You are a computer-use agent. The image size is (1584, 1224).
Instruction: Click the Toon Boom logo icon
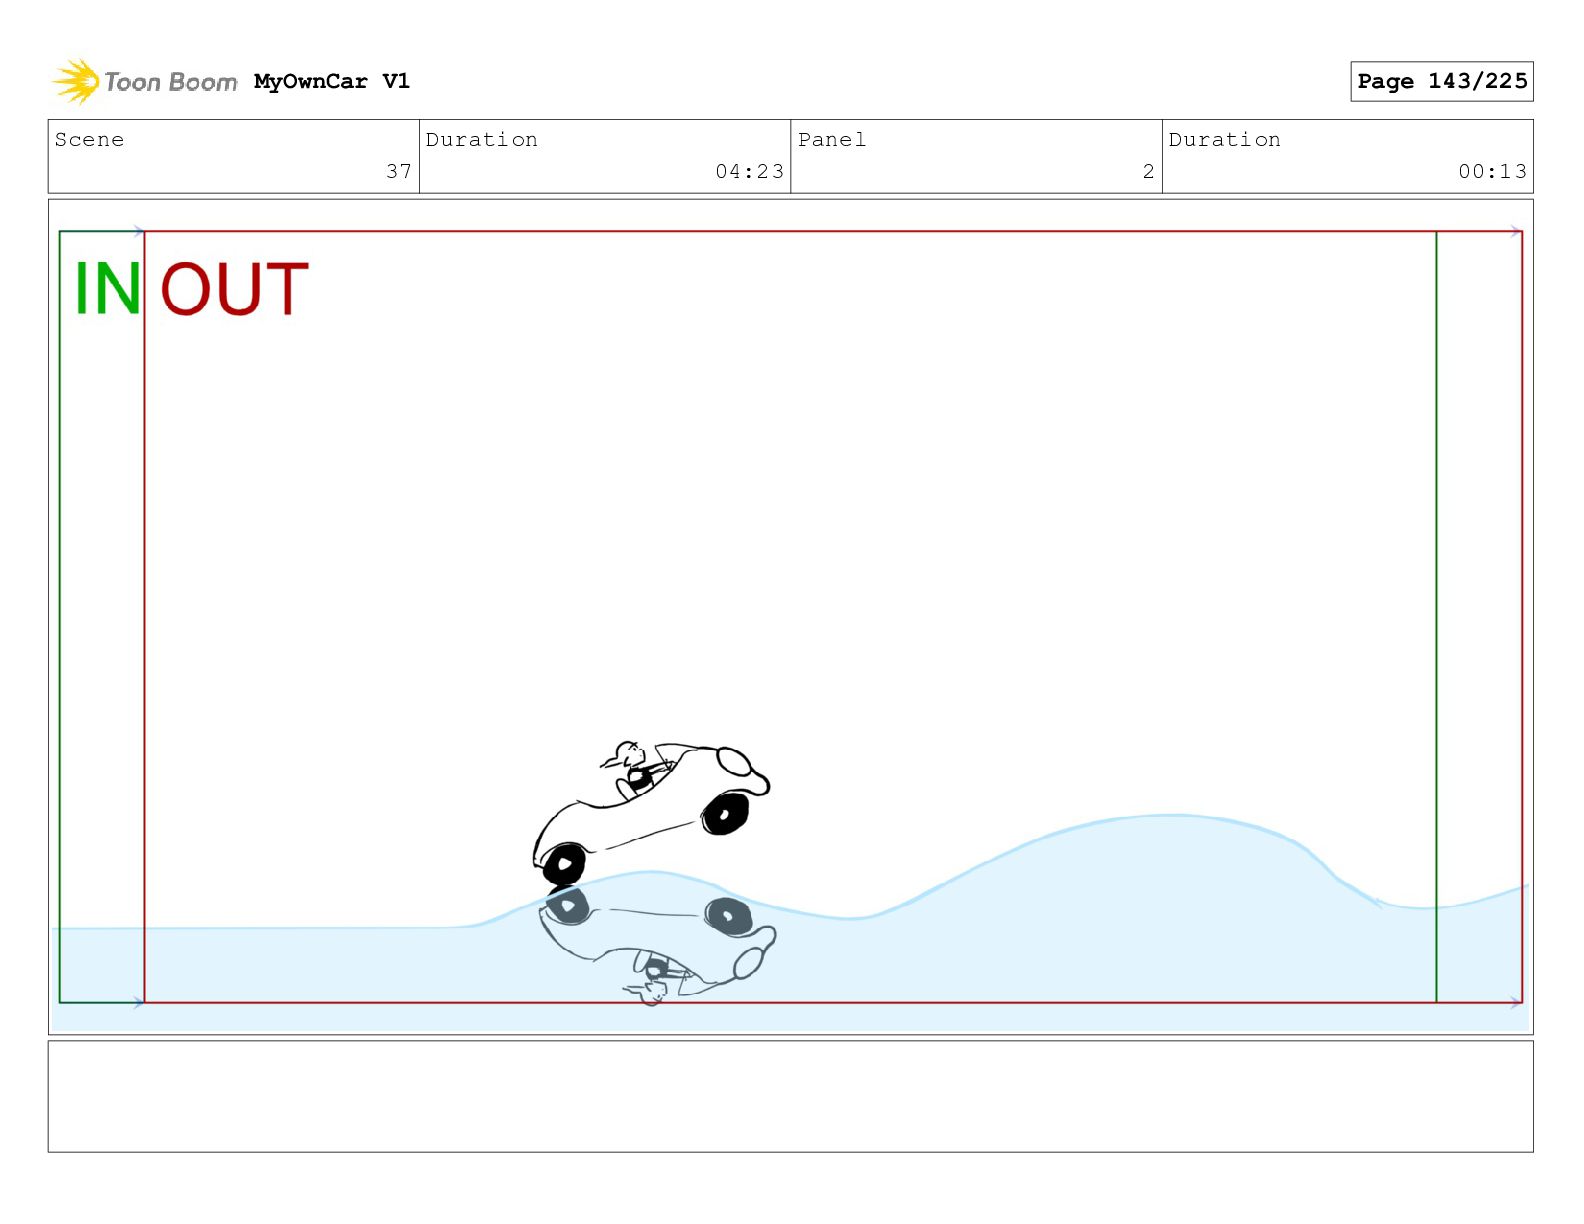pos(76,81)
